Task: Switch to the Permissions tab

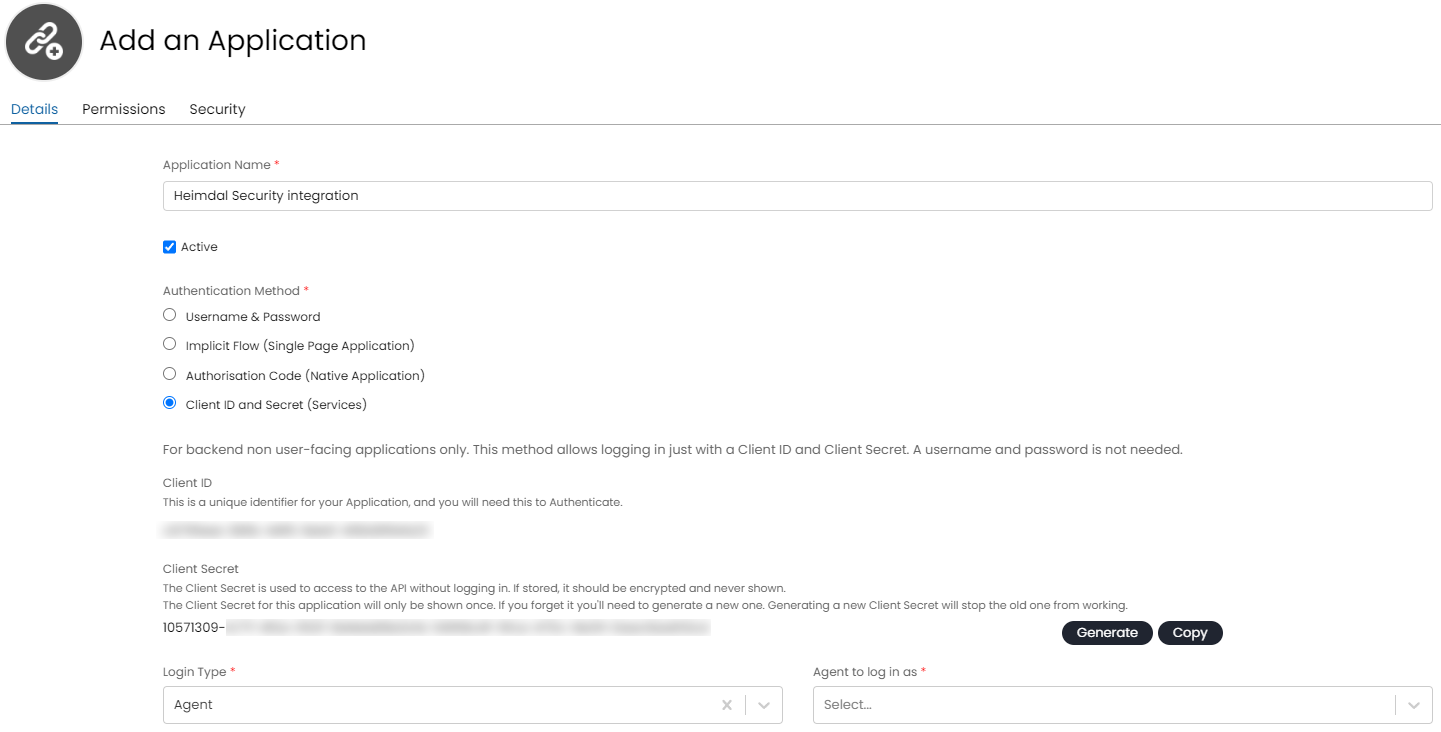Action: pos(124,109)
